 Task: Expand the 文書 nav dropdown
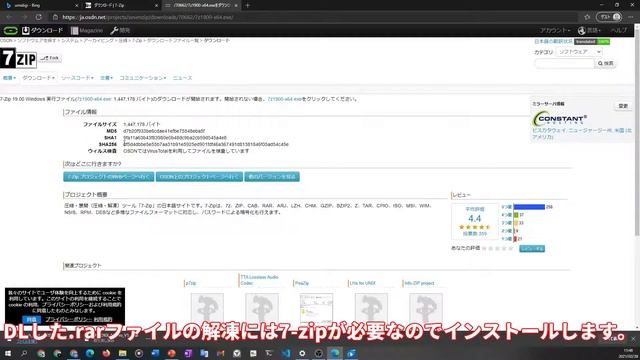pyautogui.click(x=106, y=78)
